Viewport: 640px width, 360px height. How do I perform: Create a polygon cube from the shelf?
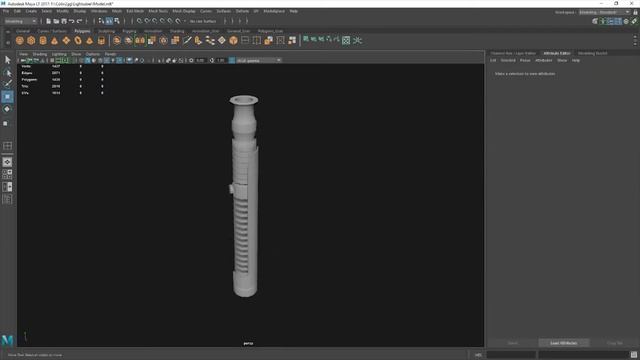31,40
